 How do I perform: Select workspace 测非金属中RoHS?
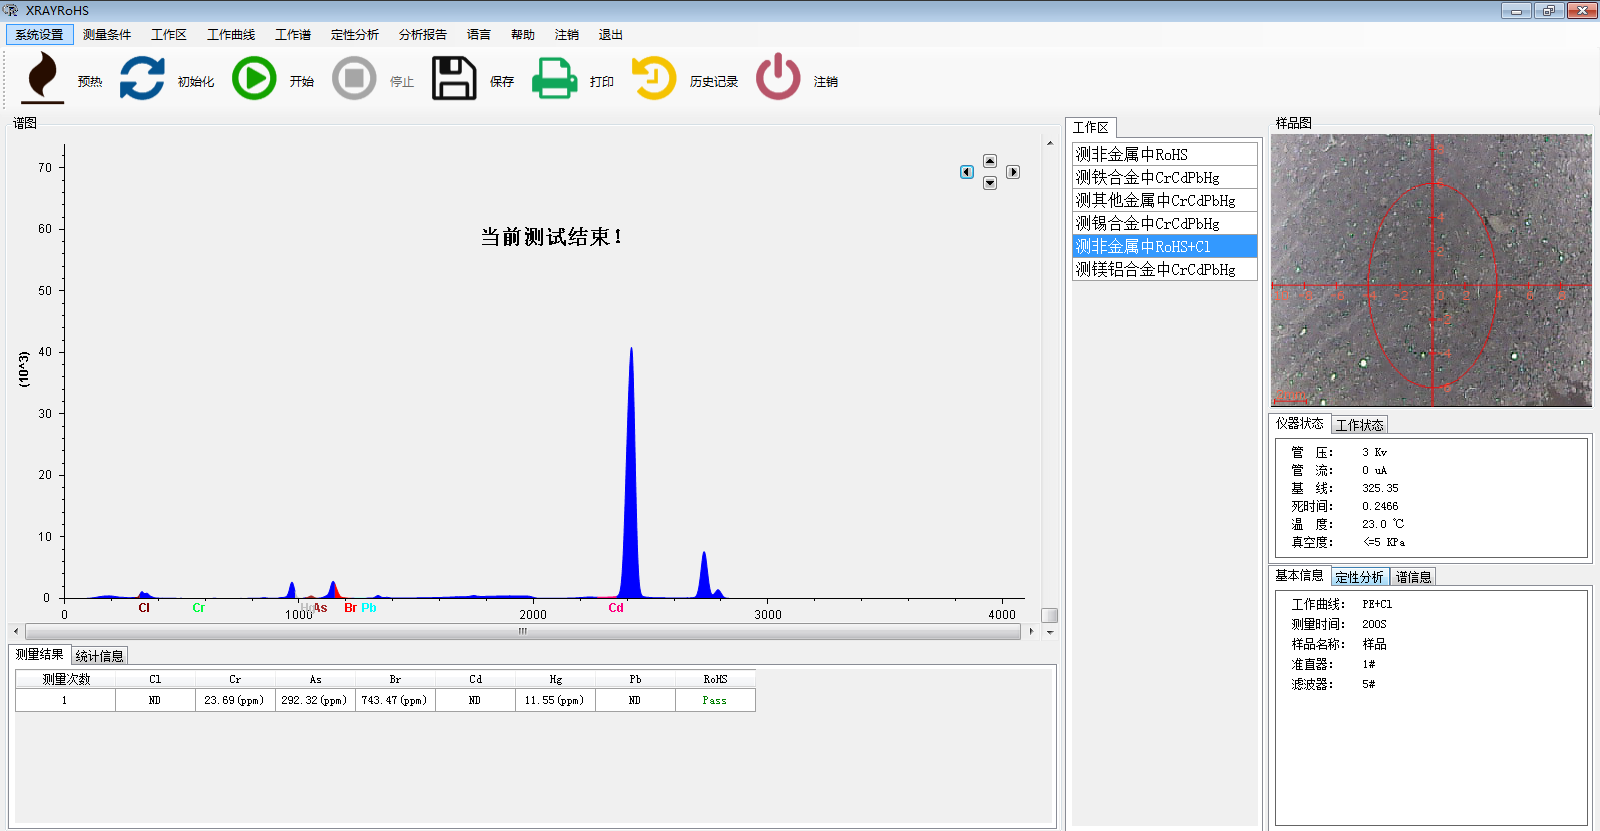click(1165, 154)
